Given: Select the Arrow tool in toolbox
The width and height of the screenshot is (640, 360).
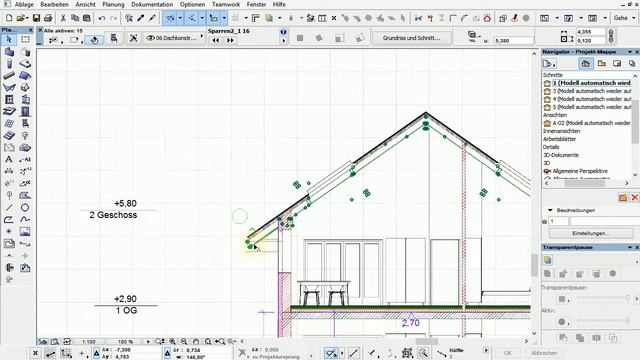Looking at the screenshot, I should (x=9, y=40).
